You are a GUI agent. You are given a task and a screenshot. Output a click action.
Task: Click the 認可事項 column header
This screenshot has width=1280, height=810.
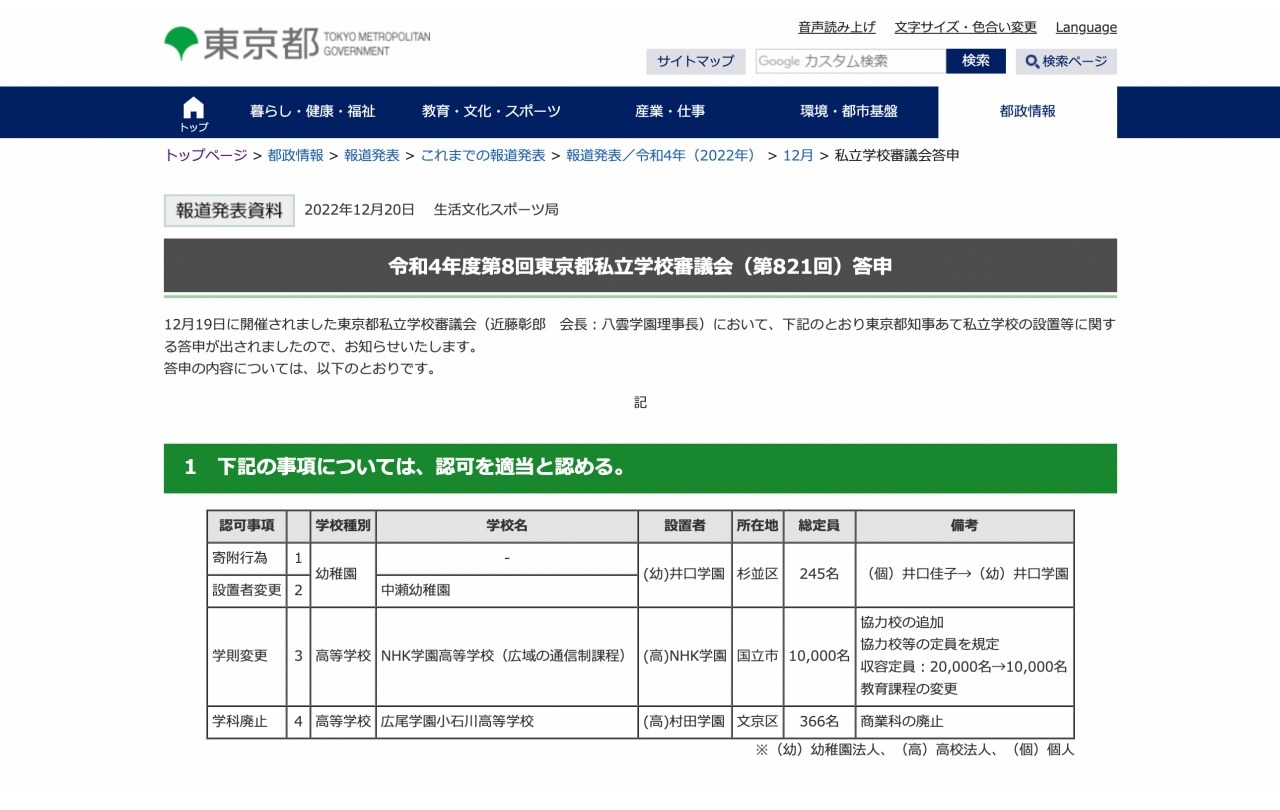246,526
